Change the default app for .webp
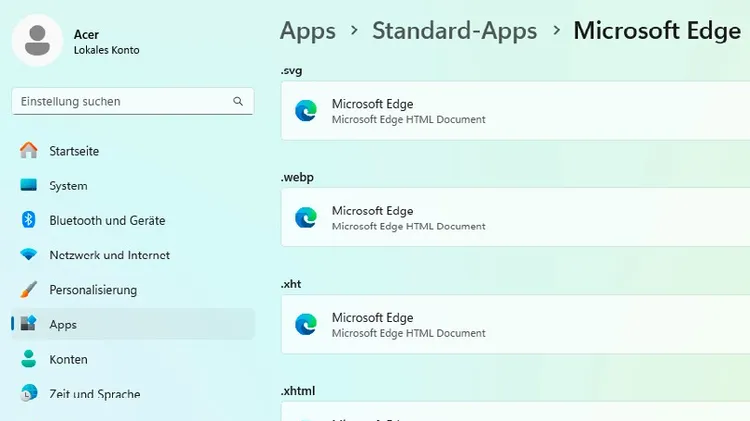 pyautogui.click(x=516, y=217)
